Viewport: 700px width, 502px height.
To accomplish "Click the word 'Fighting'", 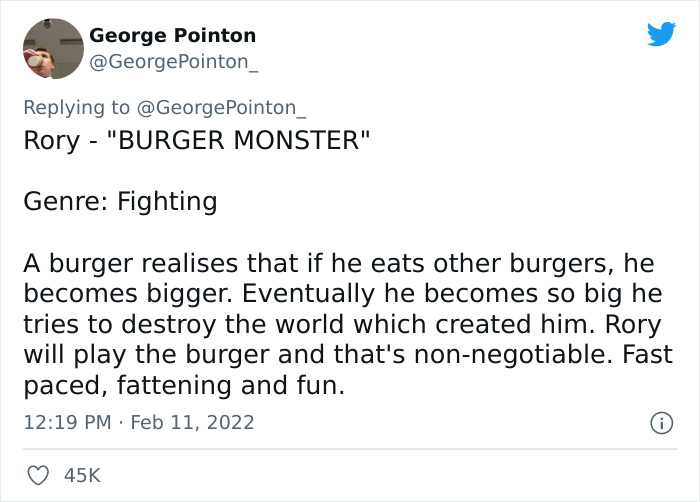I will [167, 201].
